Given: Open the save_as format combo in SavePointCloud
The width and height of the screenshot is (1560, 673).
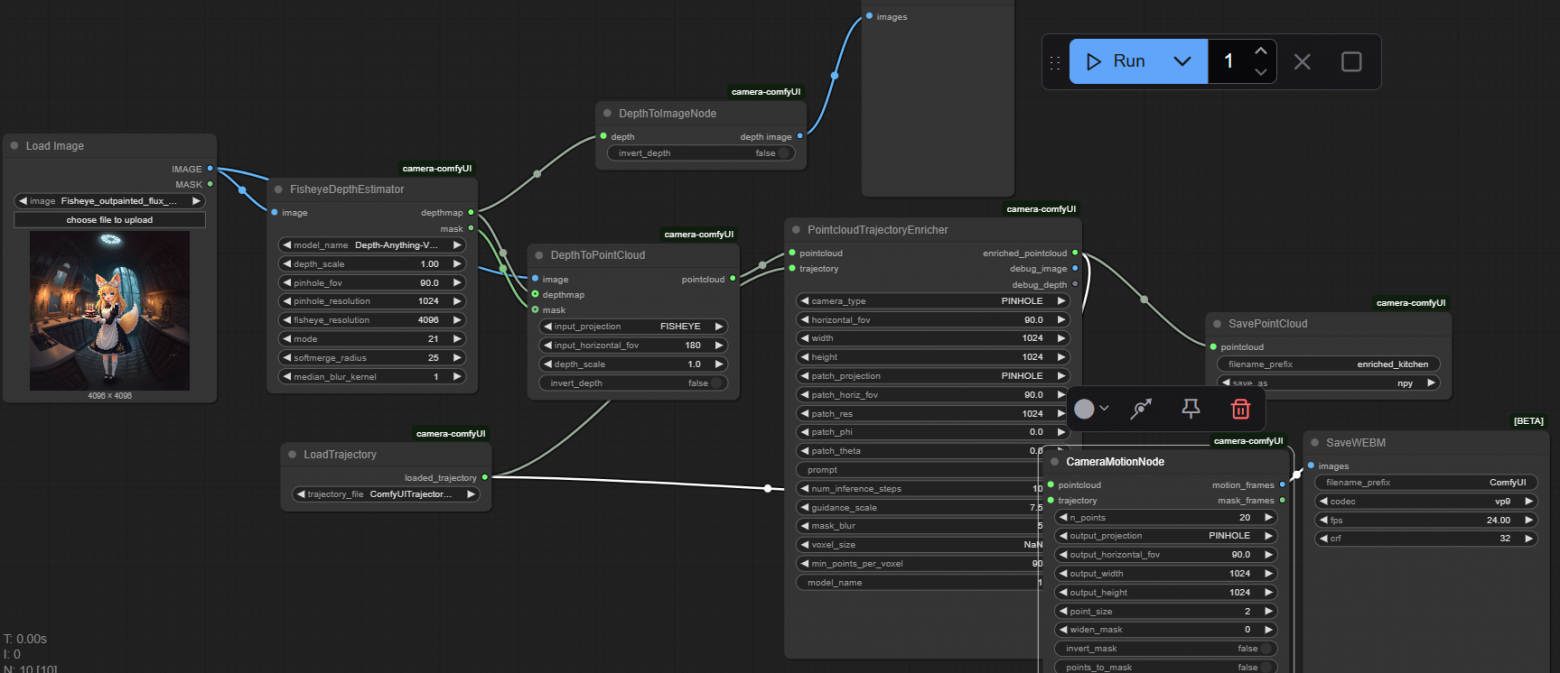Looking at the screenshot, I should tap(1328, 383).
